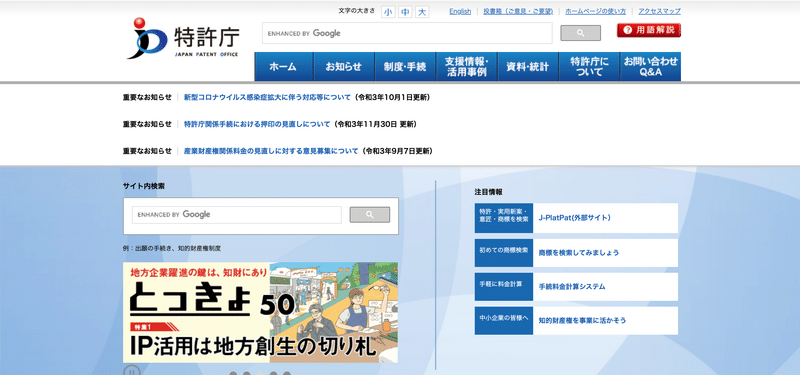The width and height of the screenshot is (800, 375).
Task: Set text size to small (小)
Action: [x=388, y=12]
